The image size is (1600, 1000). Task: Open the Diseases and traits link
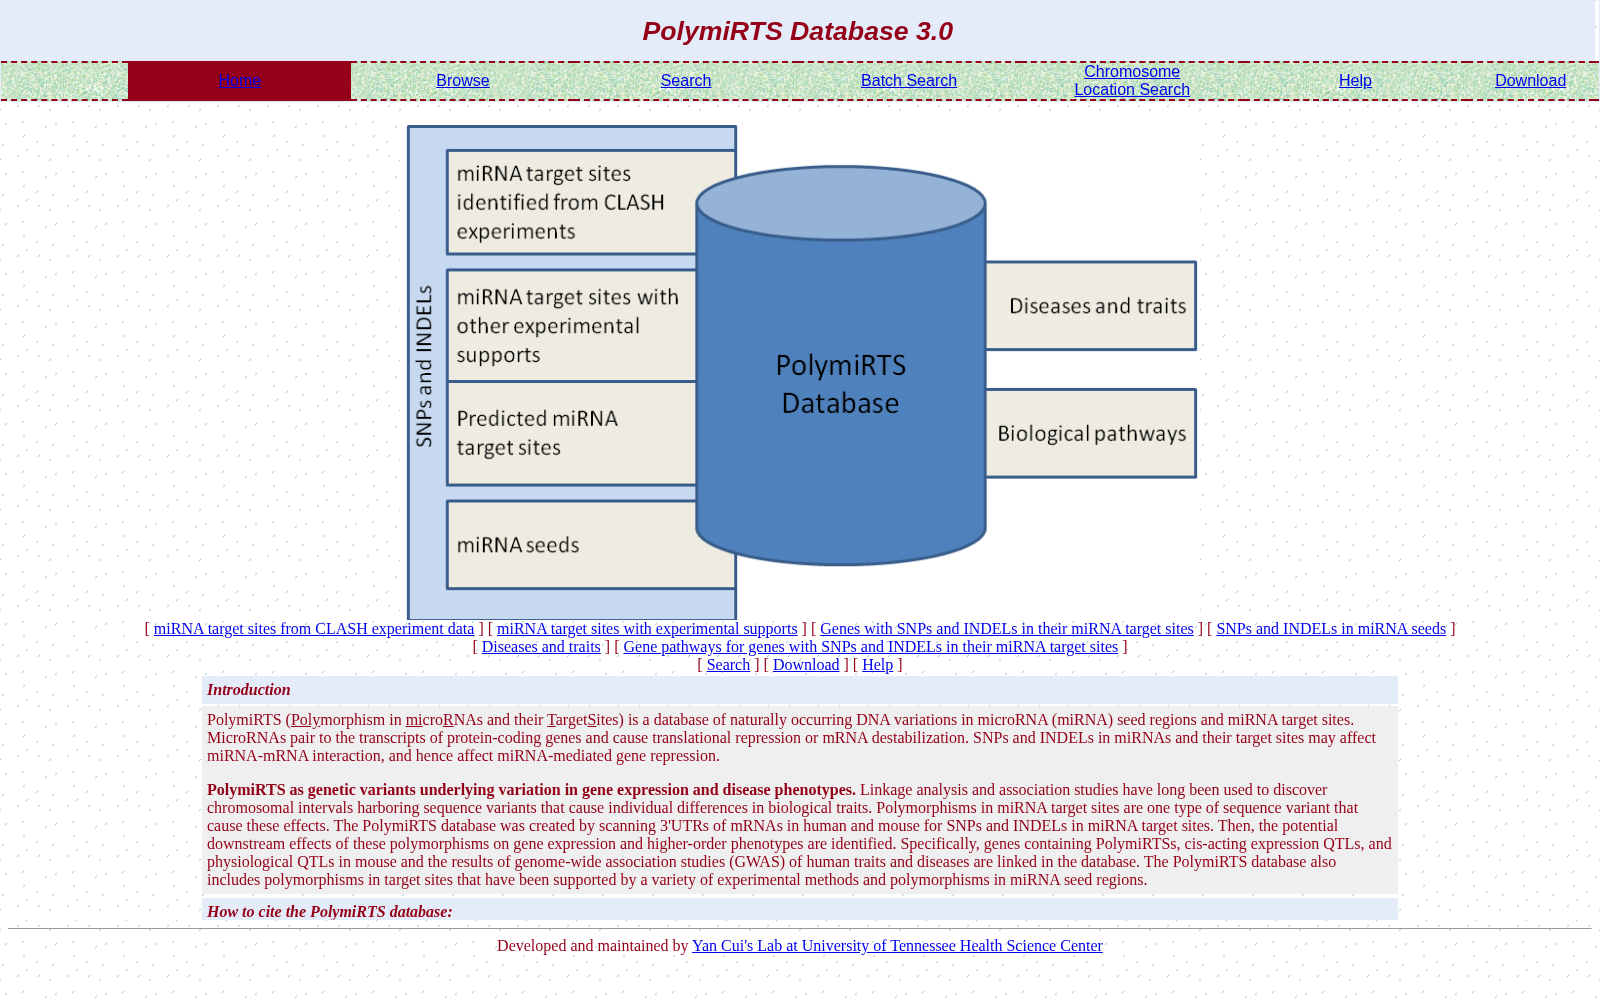[x=541, y=647]
